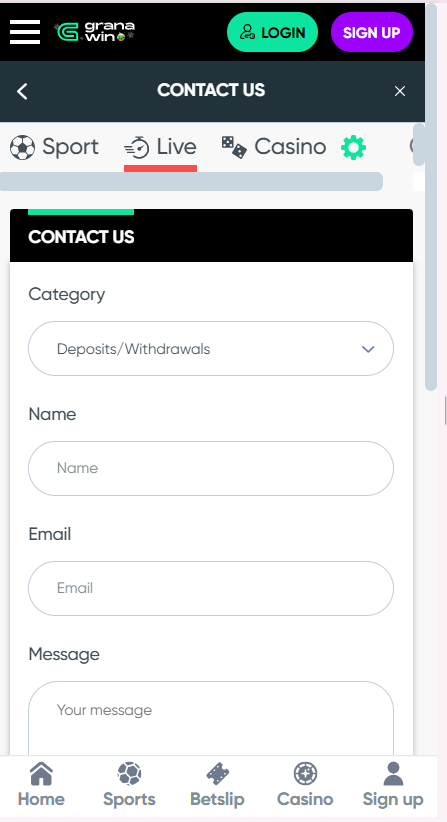Switch to the Sport tab
447x822 pixels.
point(54,147)
